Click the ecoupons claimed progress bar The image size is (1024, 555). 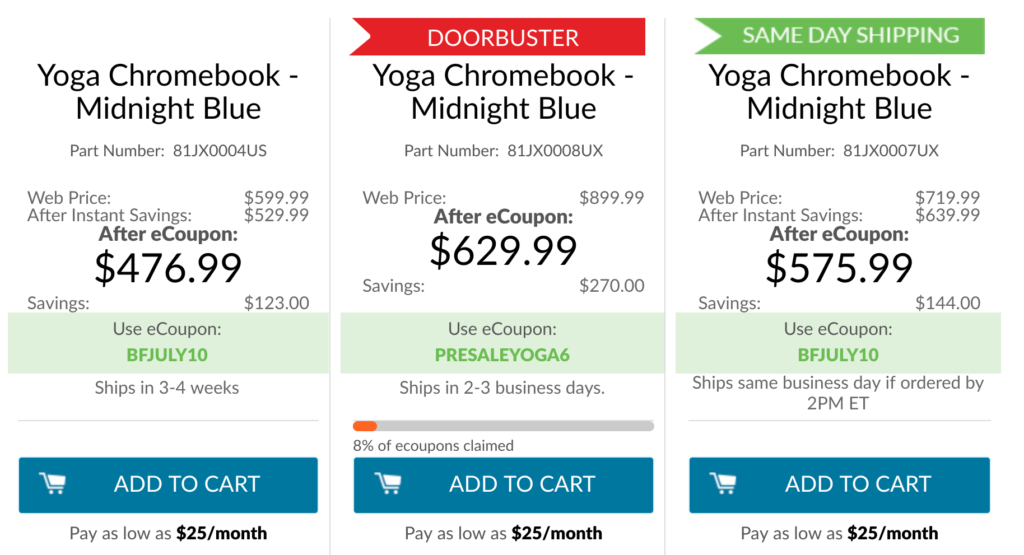coord(504,426)
